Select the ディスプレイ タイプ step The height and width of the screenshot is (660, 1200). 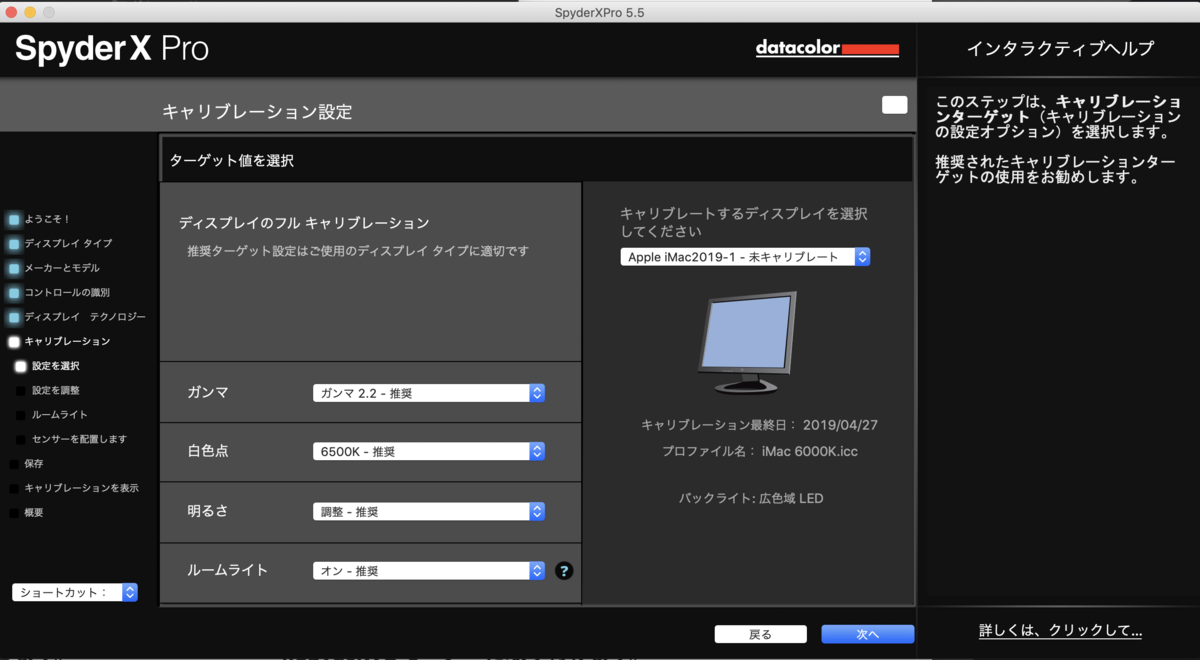pyautogui.click(x=13, y=242)
